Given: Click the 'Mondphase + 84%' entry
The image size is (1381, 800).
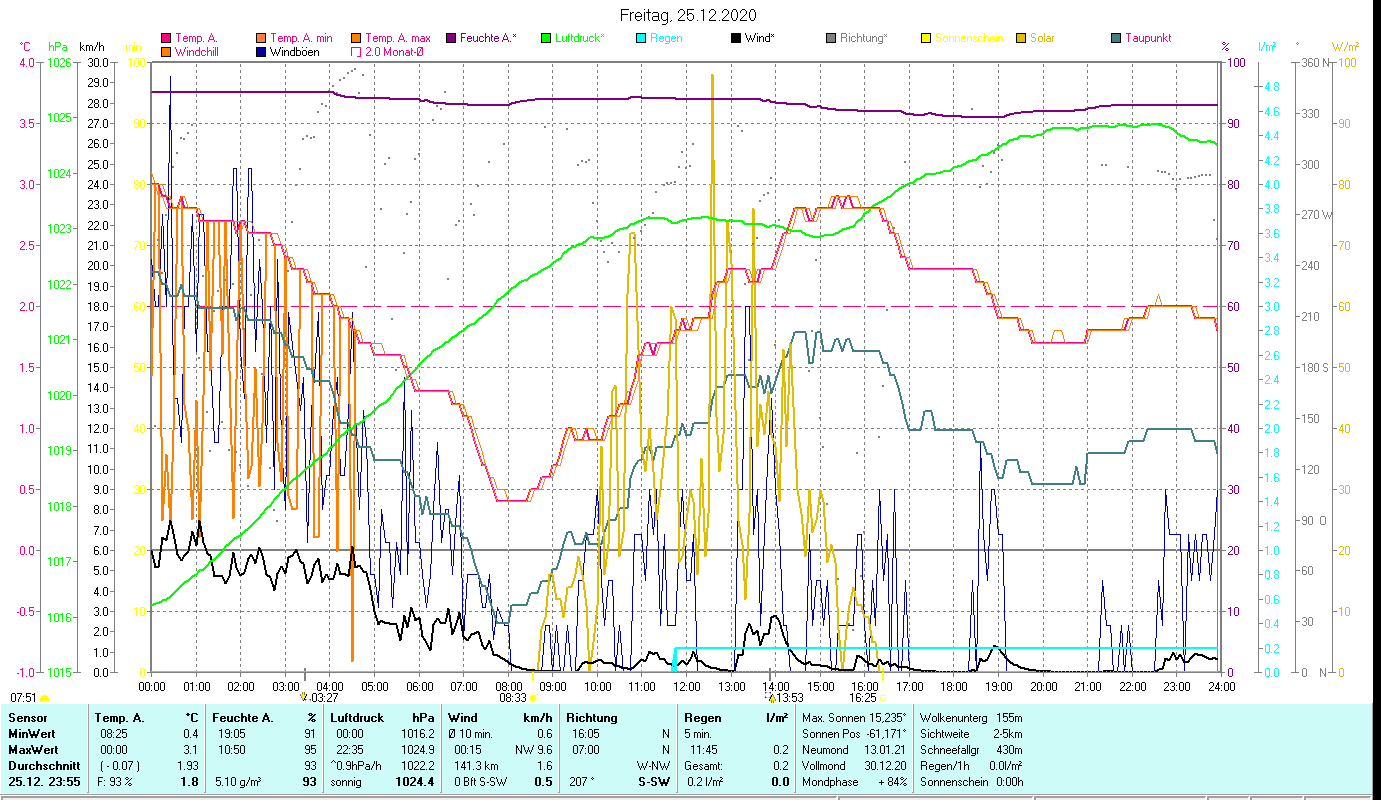Looking at the screenshot, I should [x=854, y=782].
